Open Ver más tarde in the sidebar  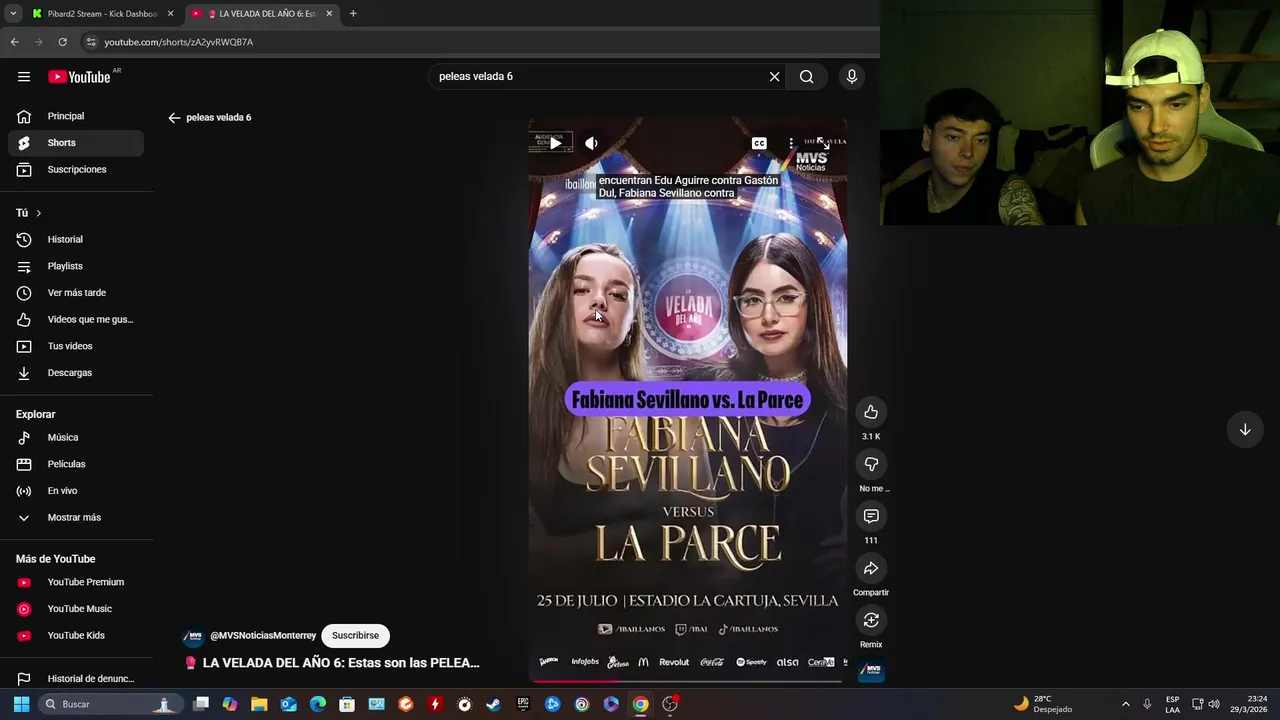76,293
